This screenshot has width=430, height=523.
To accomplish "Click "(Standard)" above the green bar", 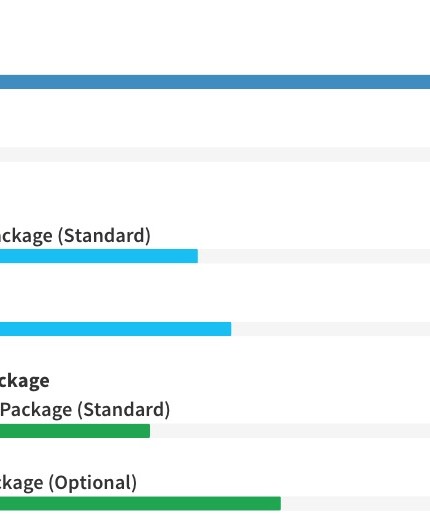I will click(x=124, y=409).
